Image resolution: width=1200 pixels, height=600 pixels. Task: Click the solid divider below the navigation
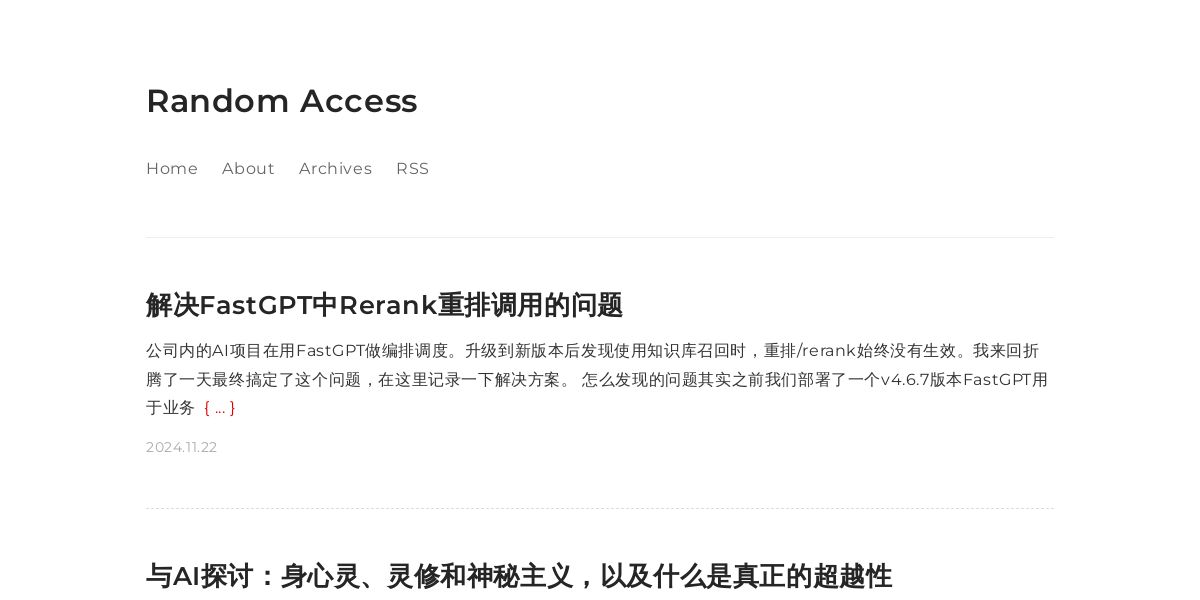pyautogui.click(x=600, y=237)
